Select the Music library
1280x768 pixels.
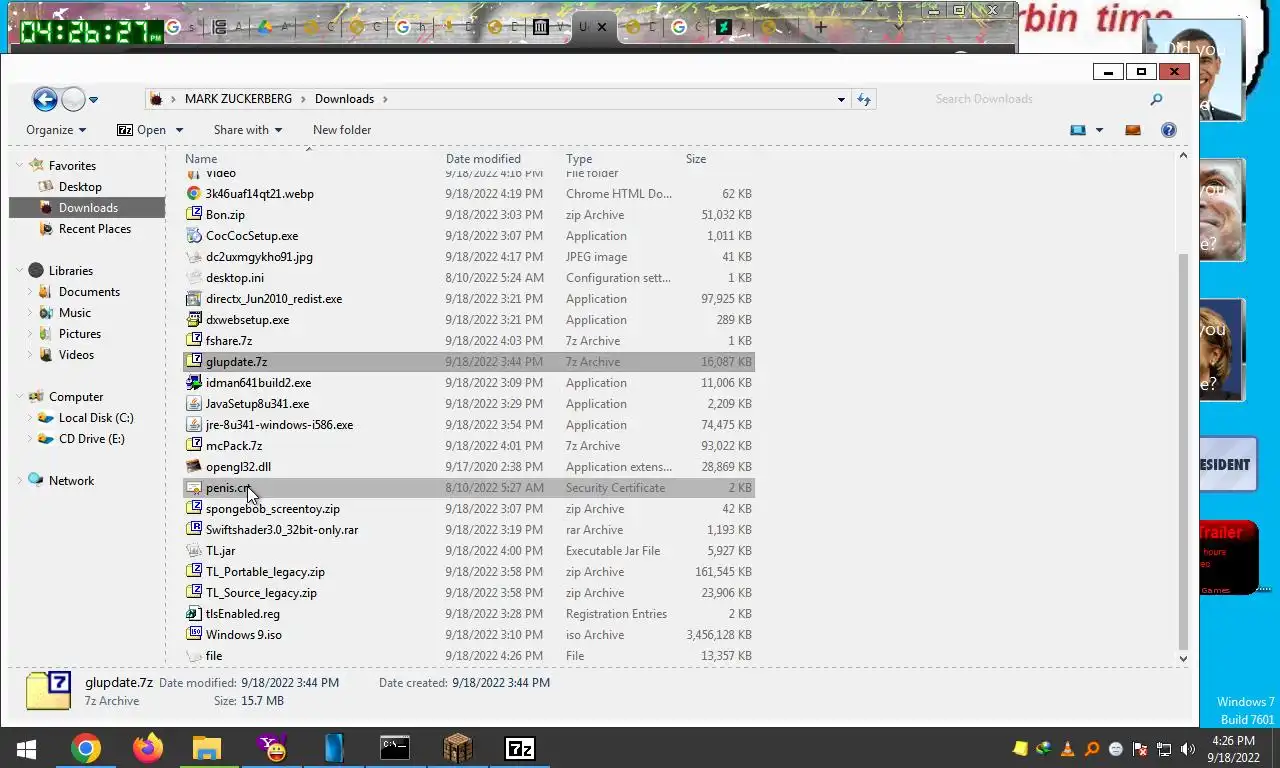point(75,313)
